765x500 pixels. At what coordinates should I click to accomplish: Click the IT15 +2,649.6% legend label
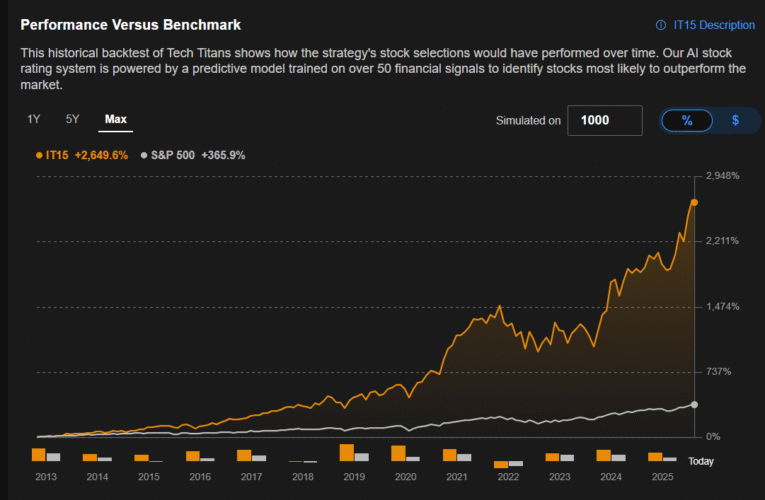click(x=86, y=155)
